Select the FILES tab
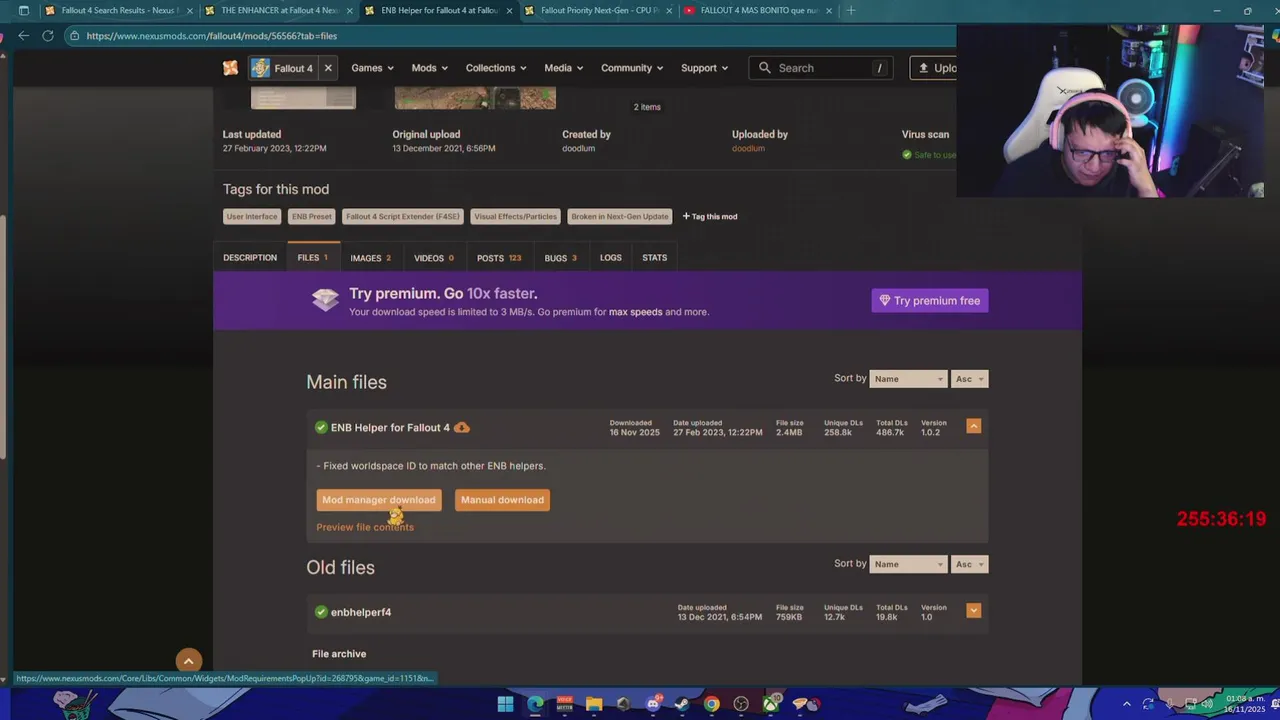This screenshot has width=1280, height=720. tap(313, 258)
